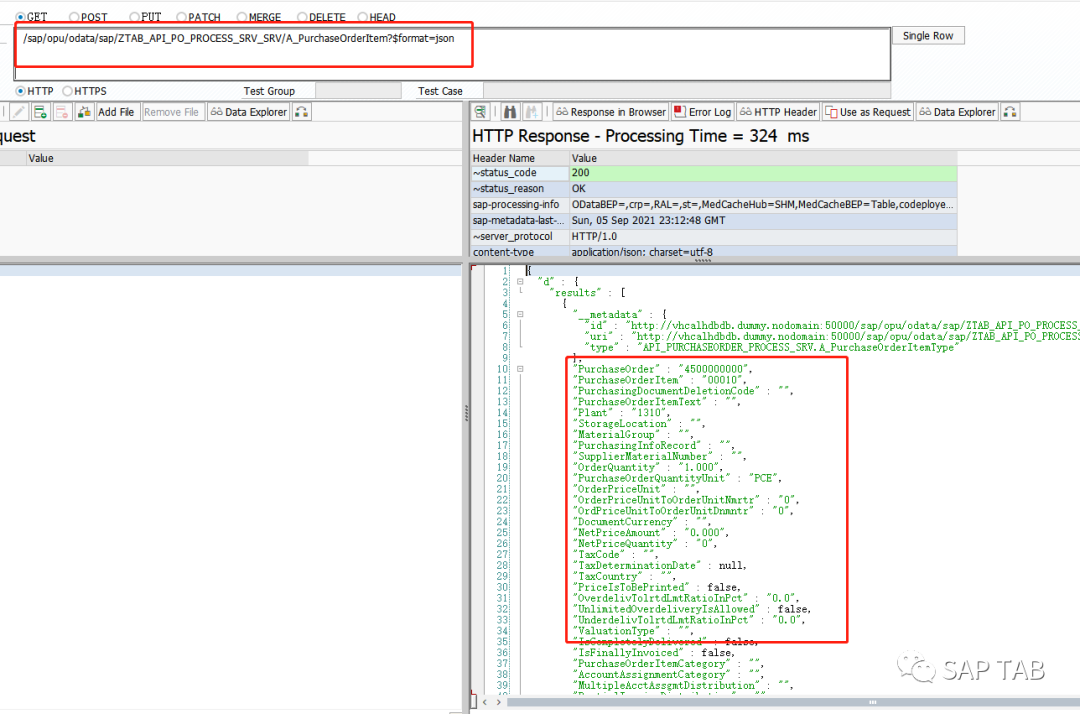Screen dimensions: 1080x714
Task: Click the icon left of Add File
Action: tap(84, 112)
